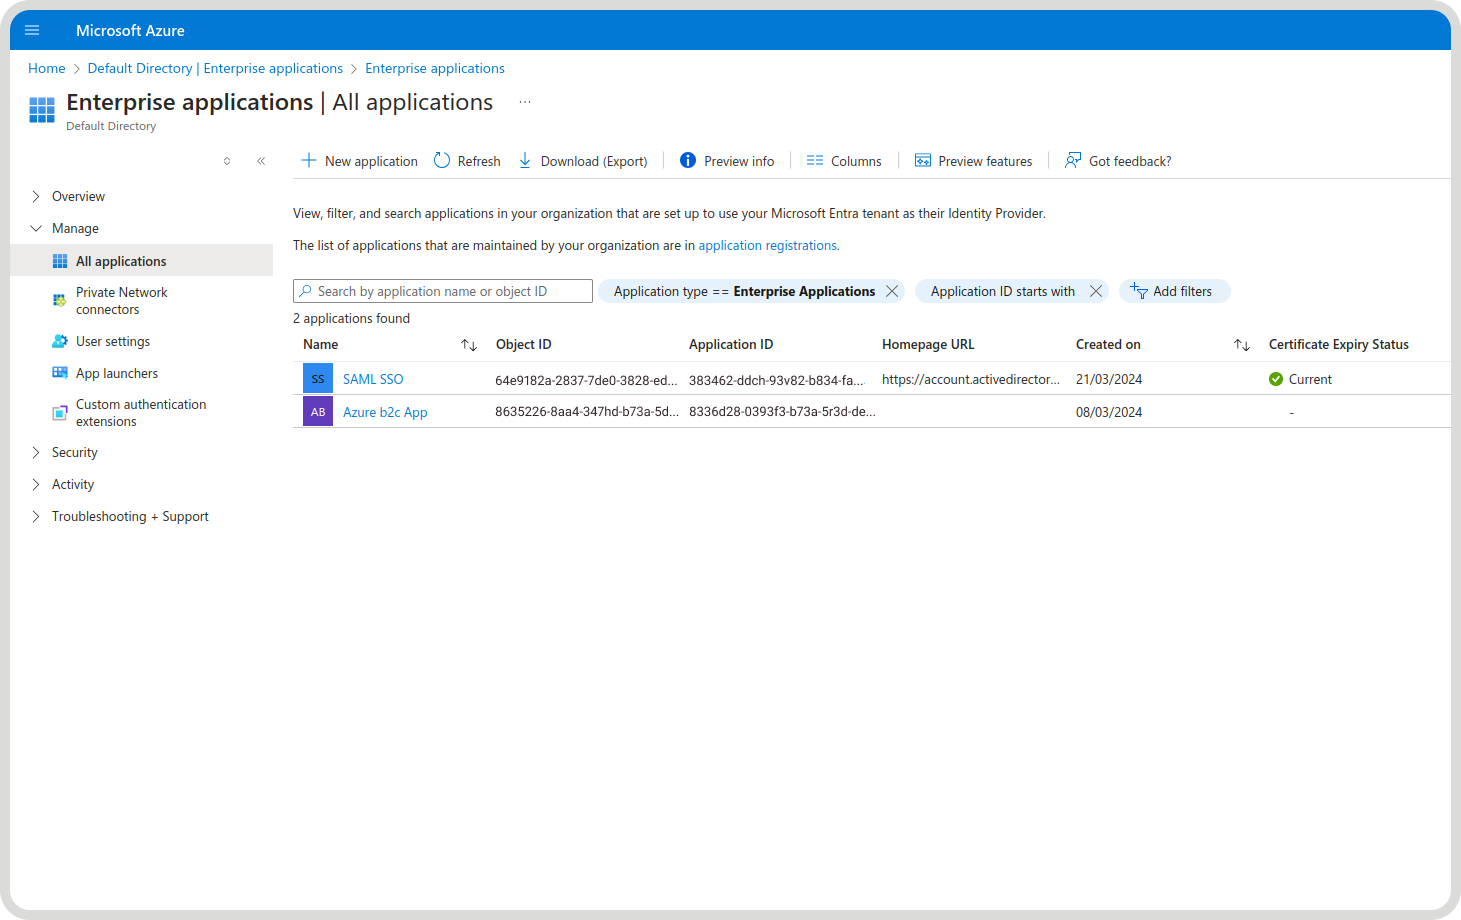Remove the Application type filter
This screenshot has height=920, width=1461.
click(892, 291)
